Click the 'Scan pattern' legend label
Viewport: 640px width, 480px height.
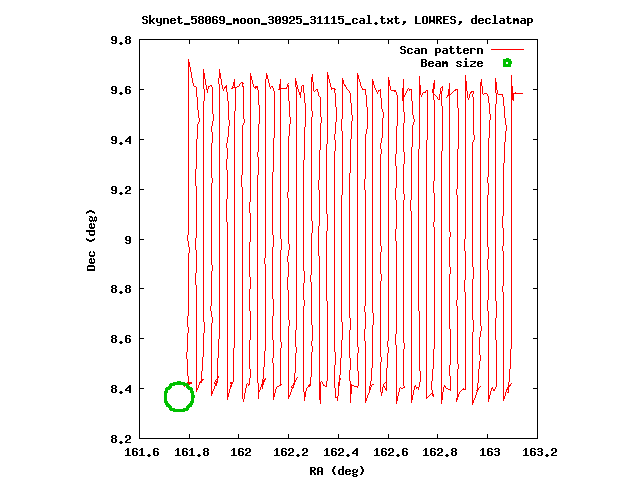441,50
